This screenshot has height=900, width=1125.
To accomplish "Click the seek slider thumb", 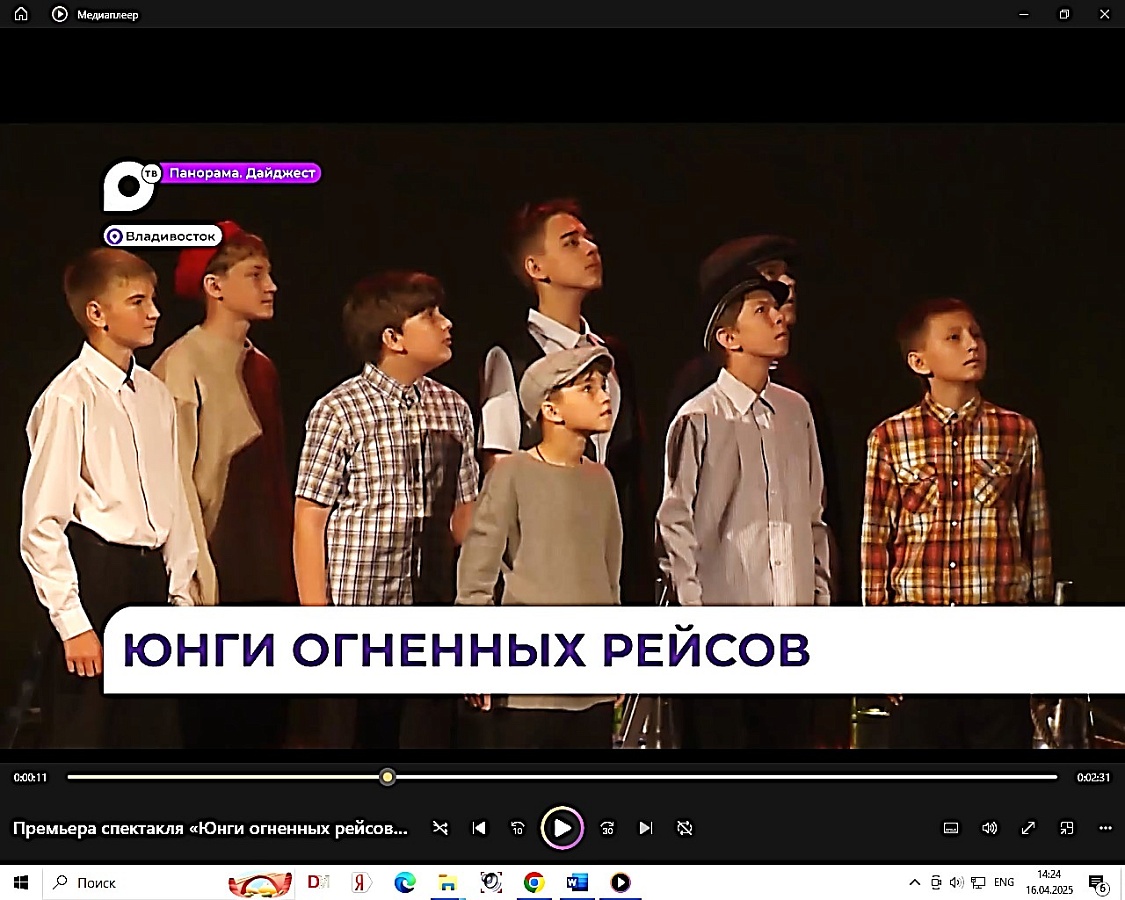I will 387,777.
